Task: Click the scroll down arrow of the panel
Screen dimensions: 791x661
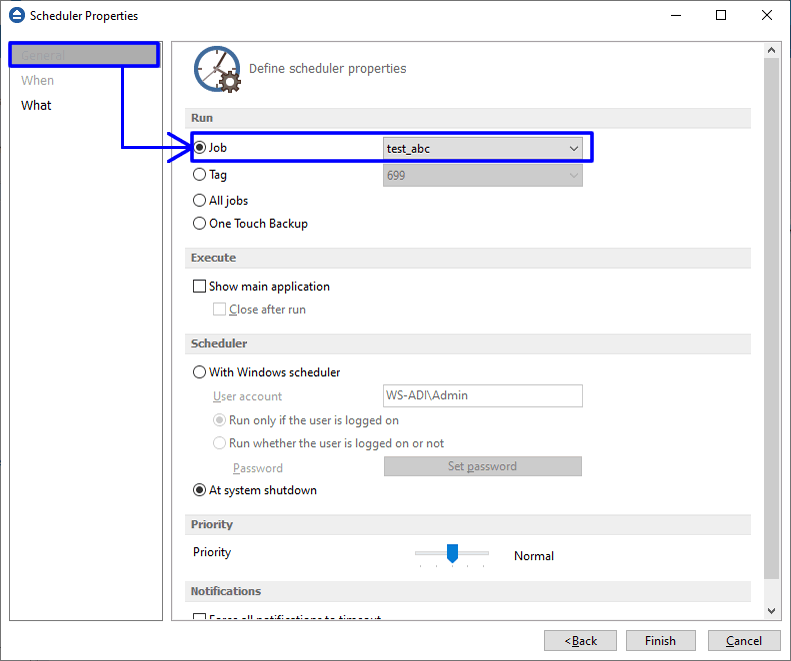Action: click(772, 610)
